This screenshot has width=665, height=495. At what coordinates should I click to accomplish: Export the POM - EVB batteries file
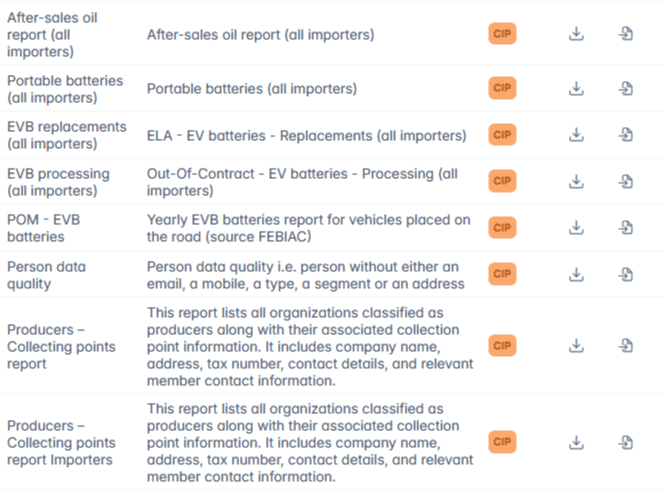[626, 228]
